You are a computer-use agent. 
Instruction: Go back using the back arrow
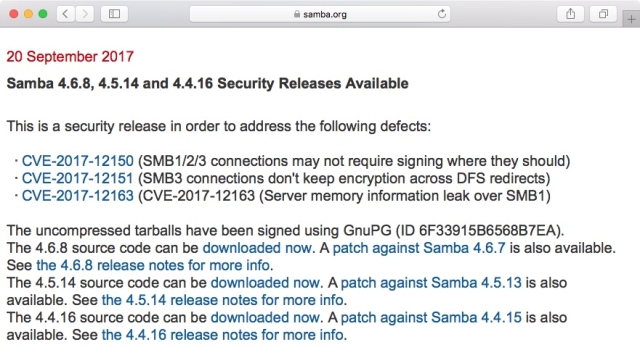coord(65,14)
